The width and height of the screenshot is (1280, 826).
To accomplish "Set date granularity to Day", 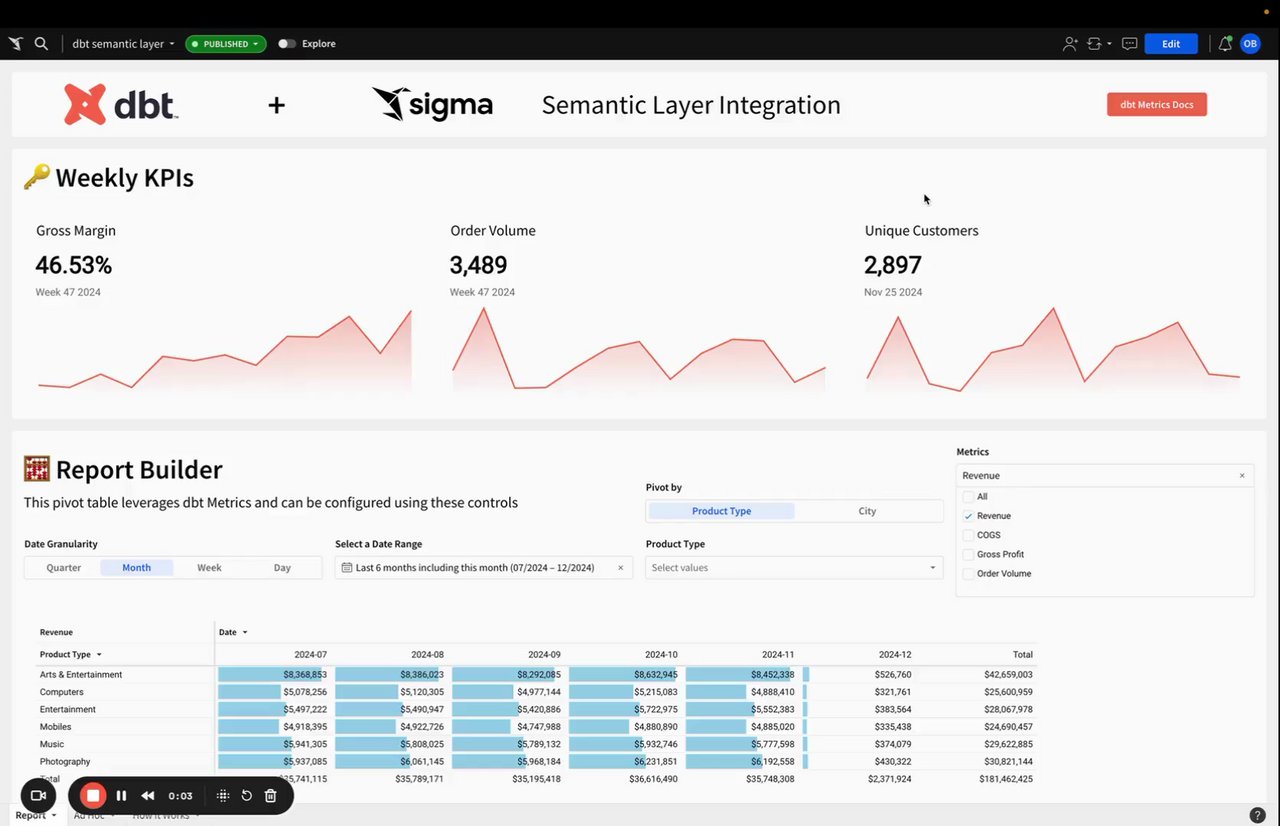I will click(282, 568).
